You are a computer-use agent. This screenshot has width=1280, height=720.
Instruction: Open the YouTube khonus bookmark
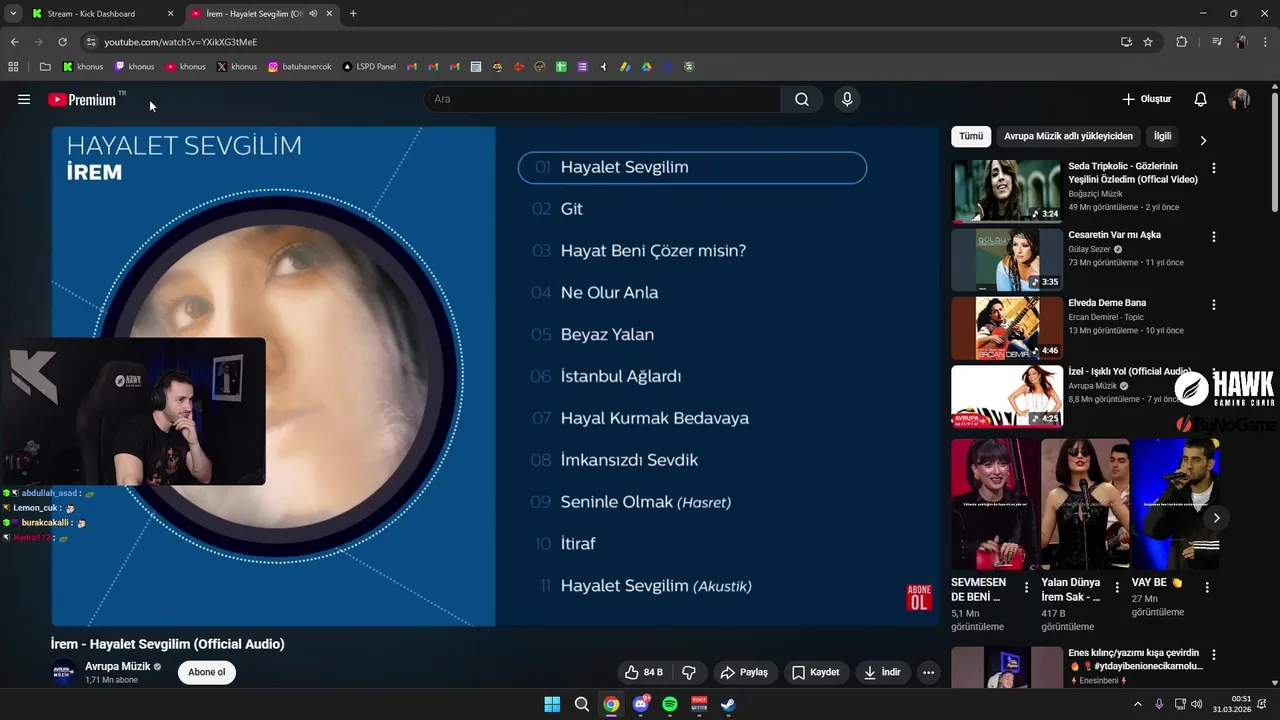pos(185,67)
